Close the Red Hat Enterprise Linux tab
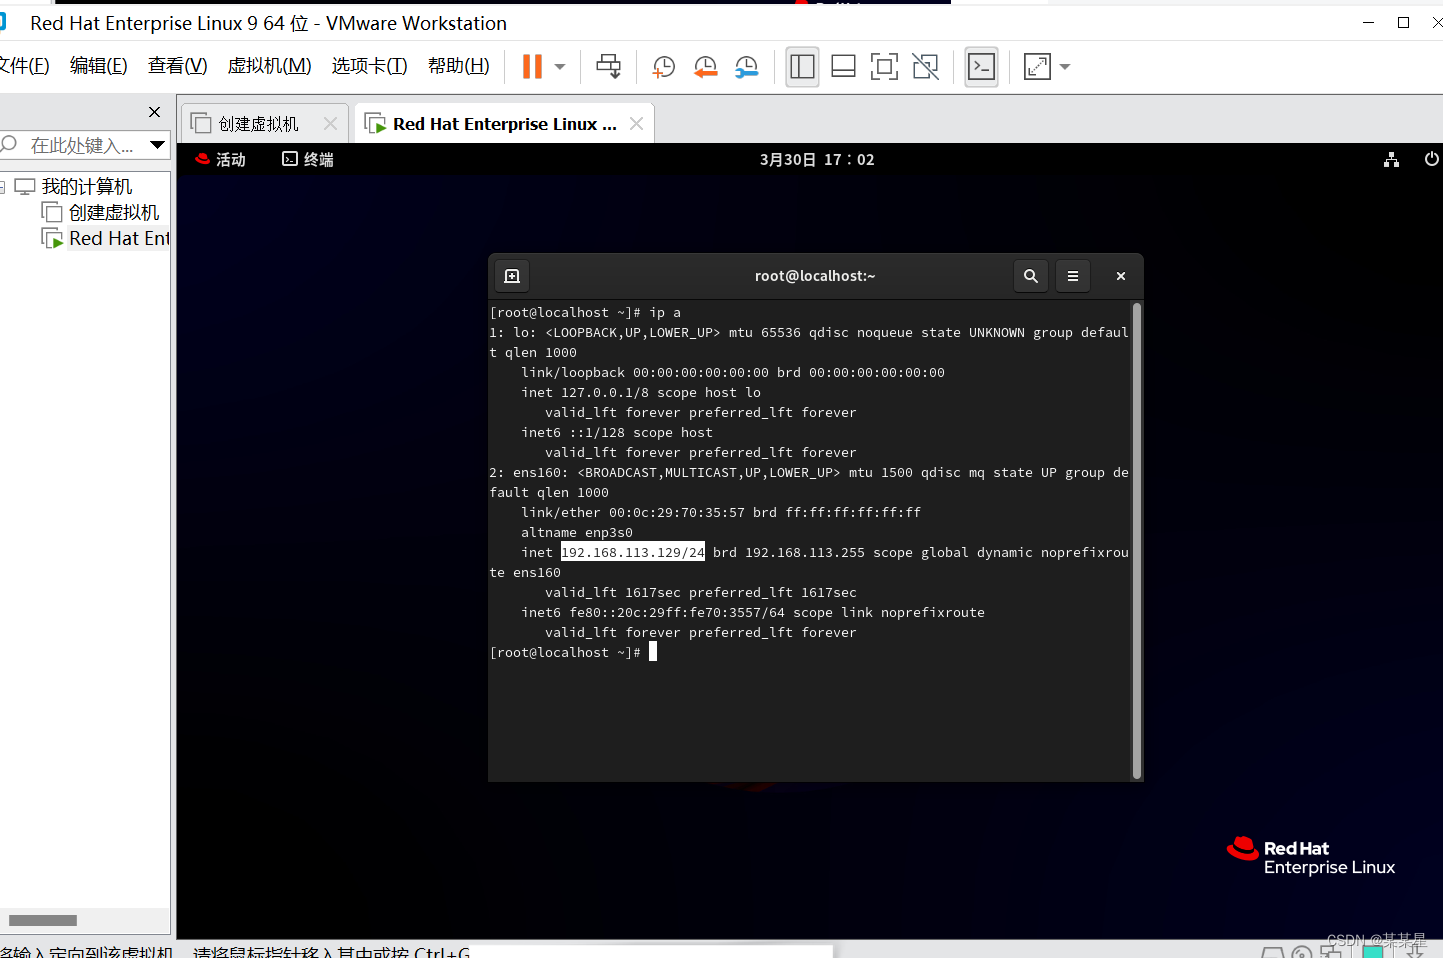Viewport: 1443px width, 958px height. tap(636, 124)
